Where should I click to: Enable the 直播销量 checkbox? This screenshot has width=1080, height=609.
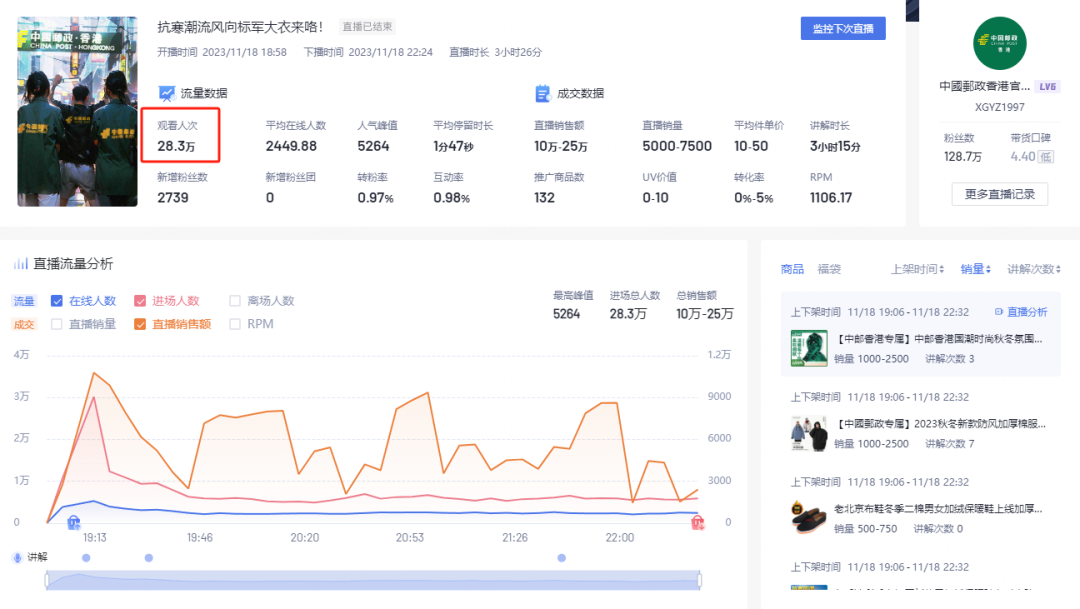tap(57, 324)
